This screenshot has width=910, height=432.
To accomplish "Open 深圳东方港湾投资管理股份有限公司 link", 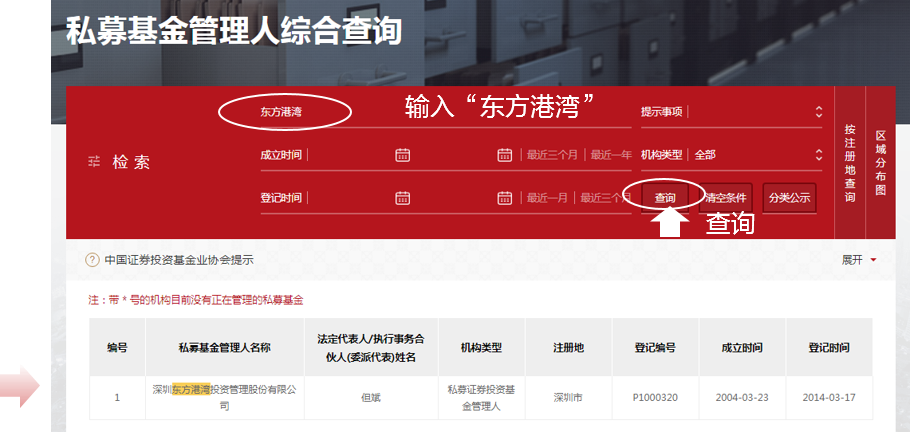I will coord(225,398).
